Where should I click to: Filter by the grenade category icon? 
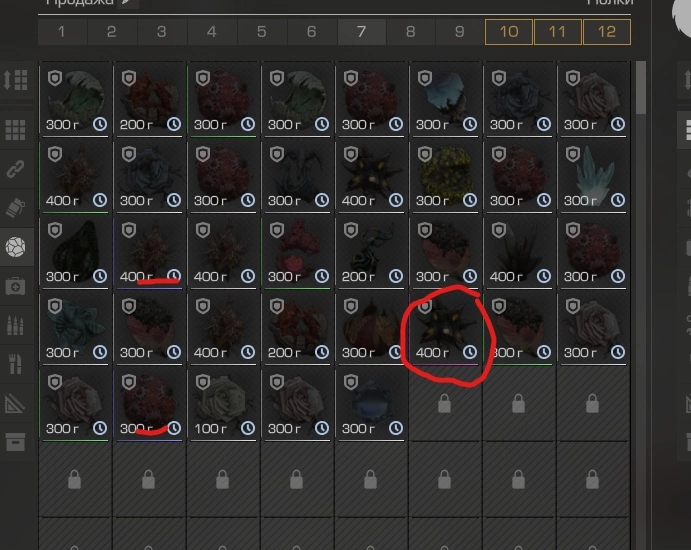coord(15,208)
